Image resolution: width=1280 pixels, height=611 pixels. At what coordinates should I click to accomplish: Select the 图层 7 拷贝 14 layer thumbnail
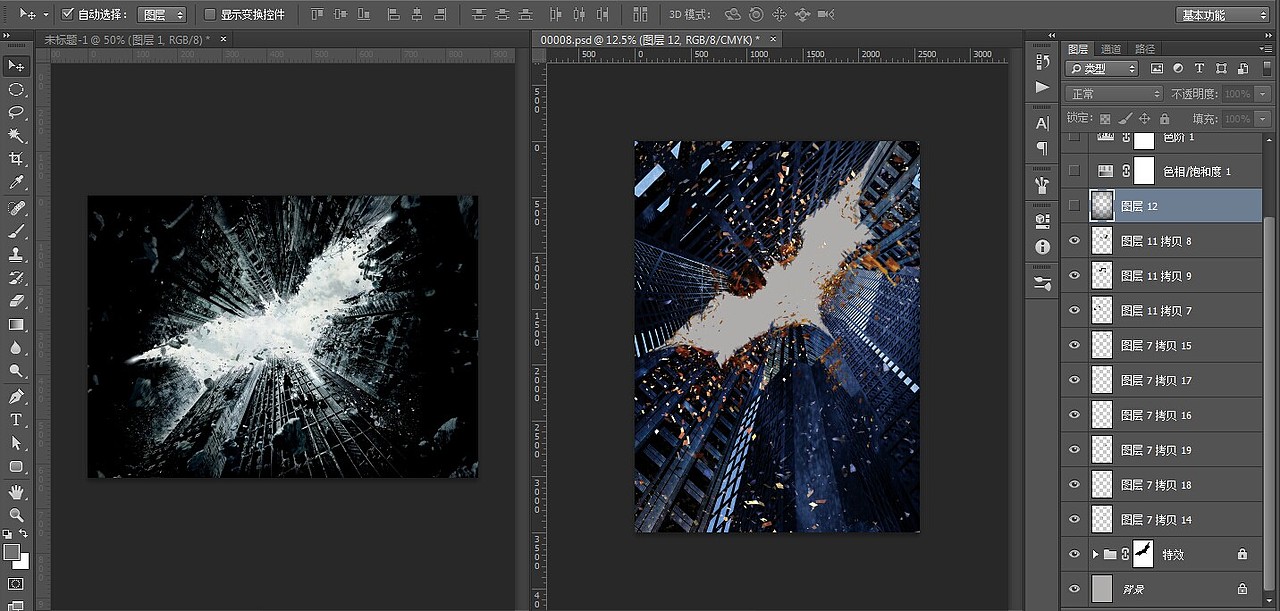coord(1101,519)
